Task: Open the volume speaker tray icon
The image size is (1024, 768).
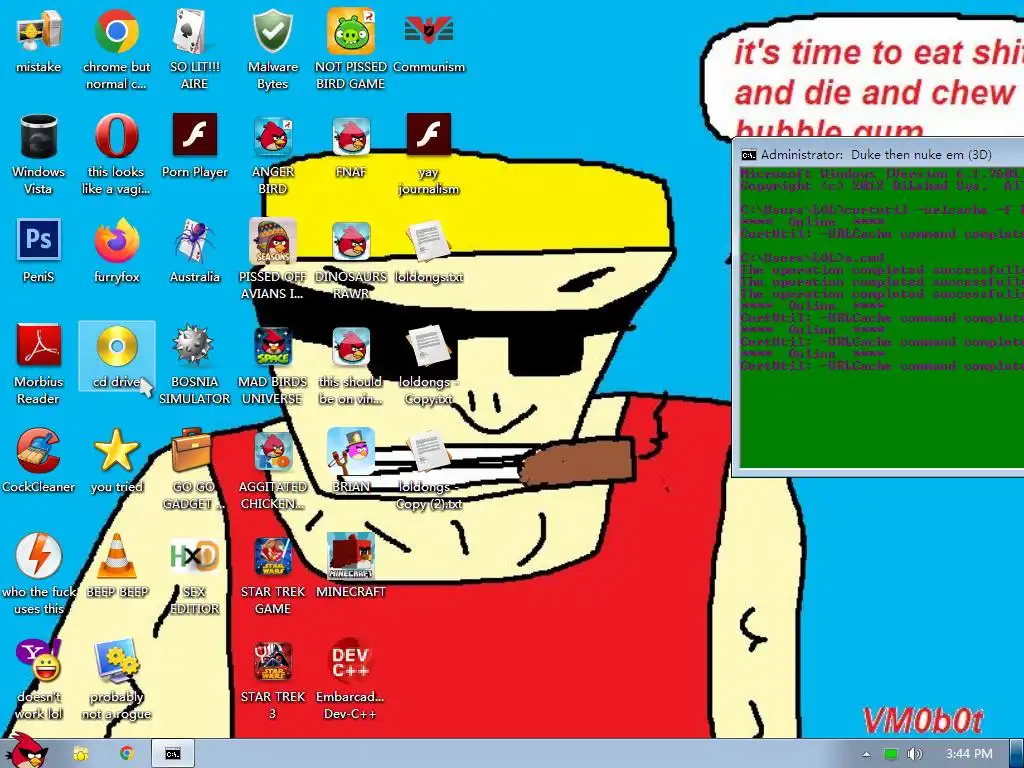Action: [x=915, y=754]
